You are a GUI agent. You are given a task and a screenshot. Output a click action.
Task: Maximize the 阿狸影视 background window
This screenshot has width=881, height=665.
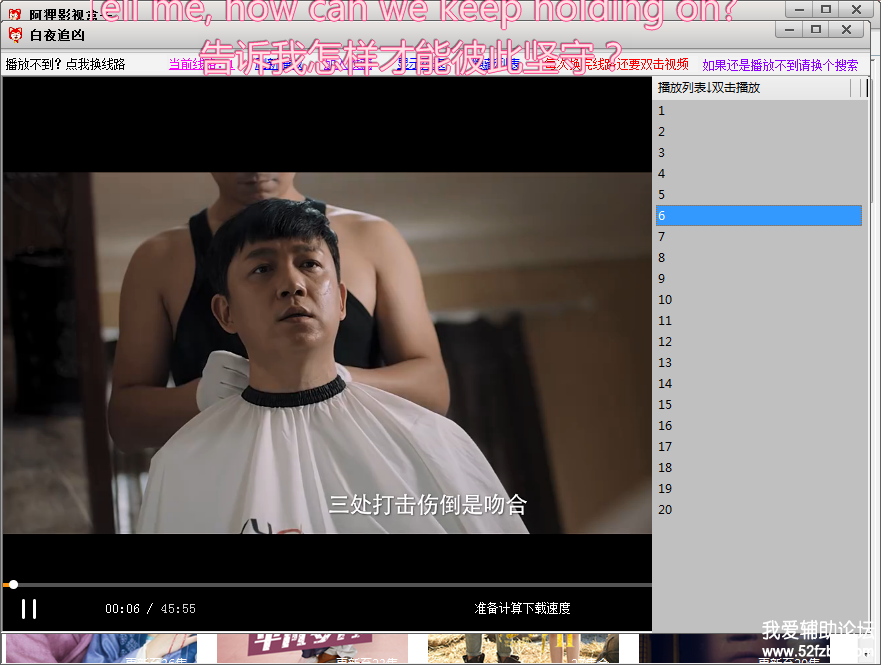(825, 9)
